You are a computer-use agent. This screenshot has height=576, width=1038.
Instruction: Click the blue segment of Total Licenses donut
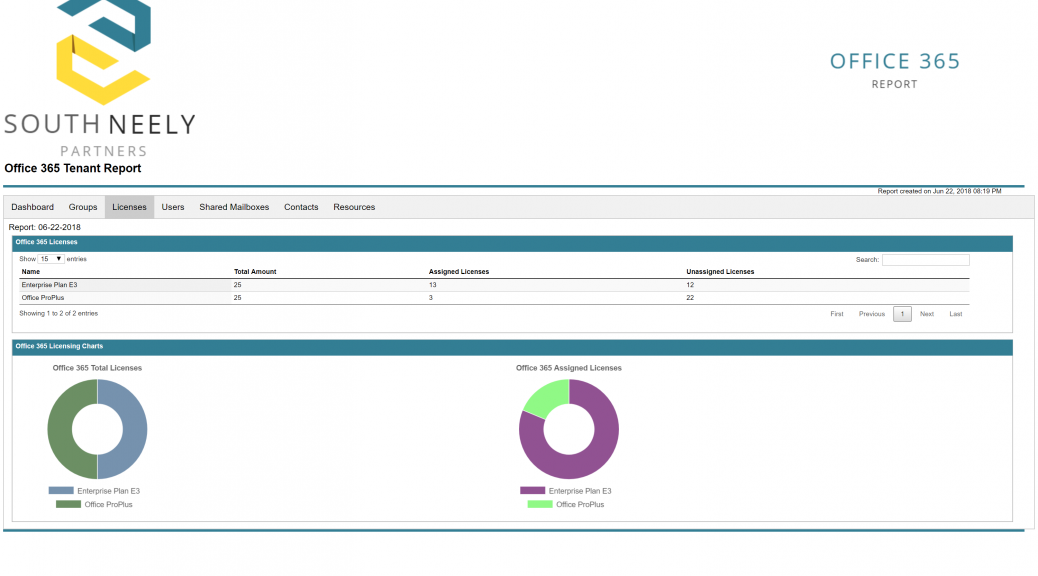tap(134, 429)
